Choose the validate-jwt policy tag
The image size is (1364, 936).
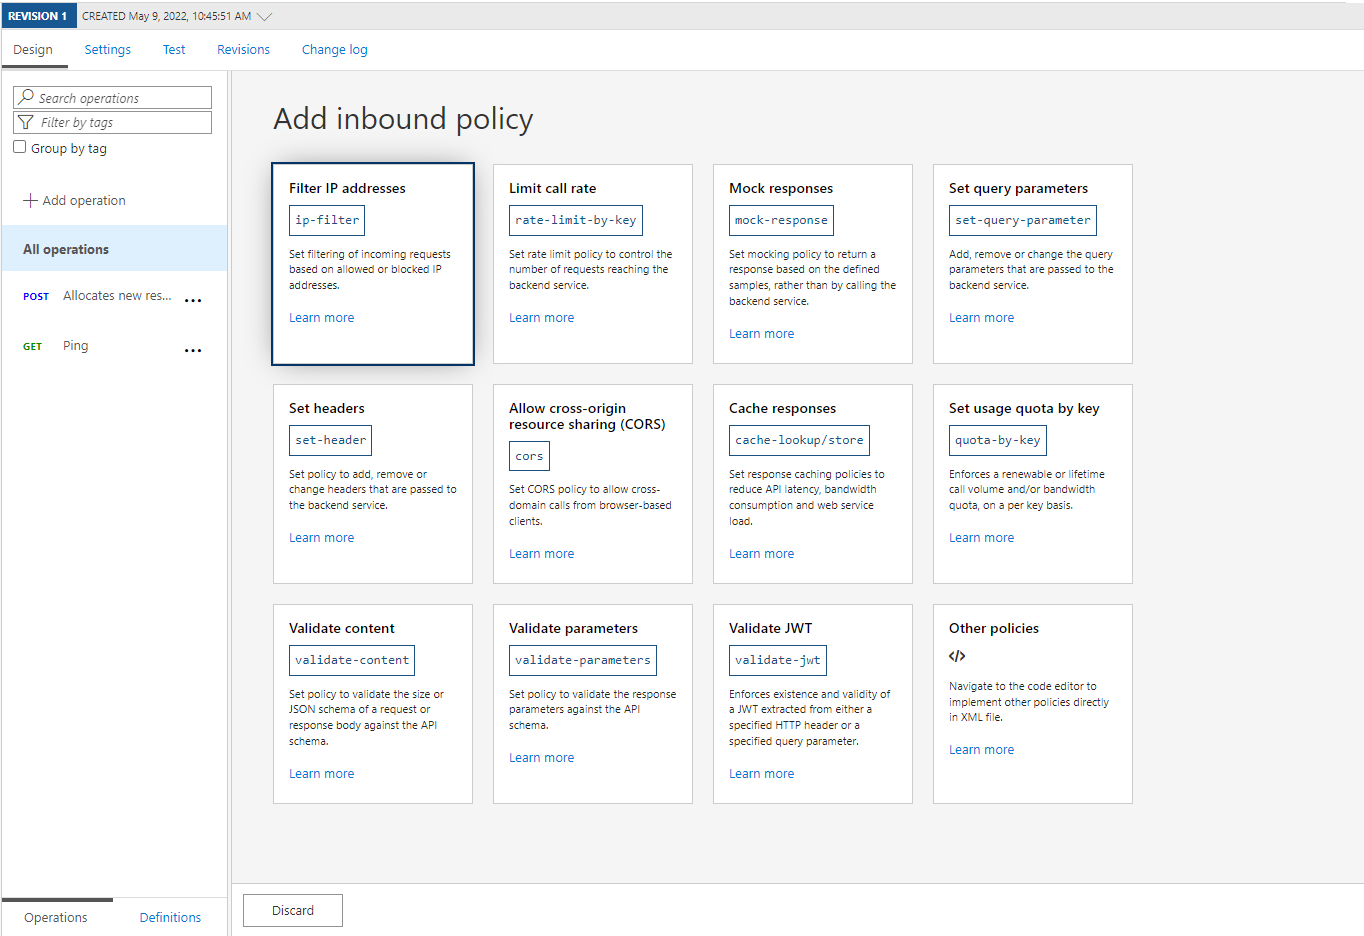coord(777,660)
